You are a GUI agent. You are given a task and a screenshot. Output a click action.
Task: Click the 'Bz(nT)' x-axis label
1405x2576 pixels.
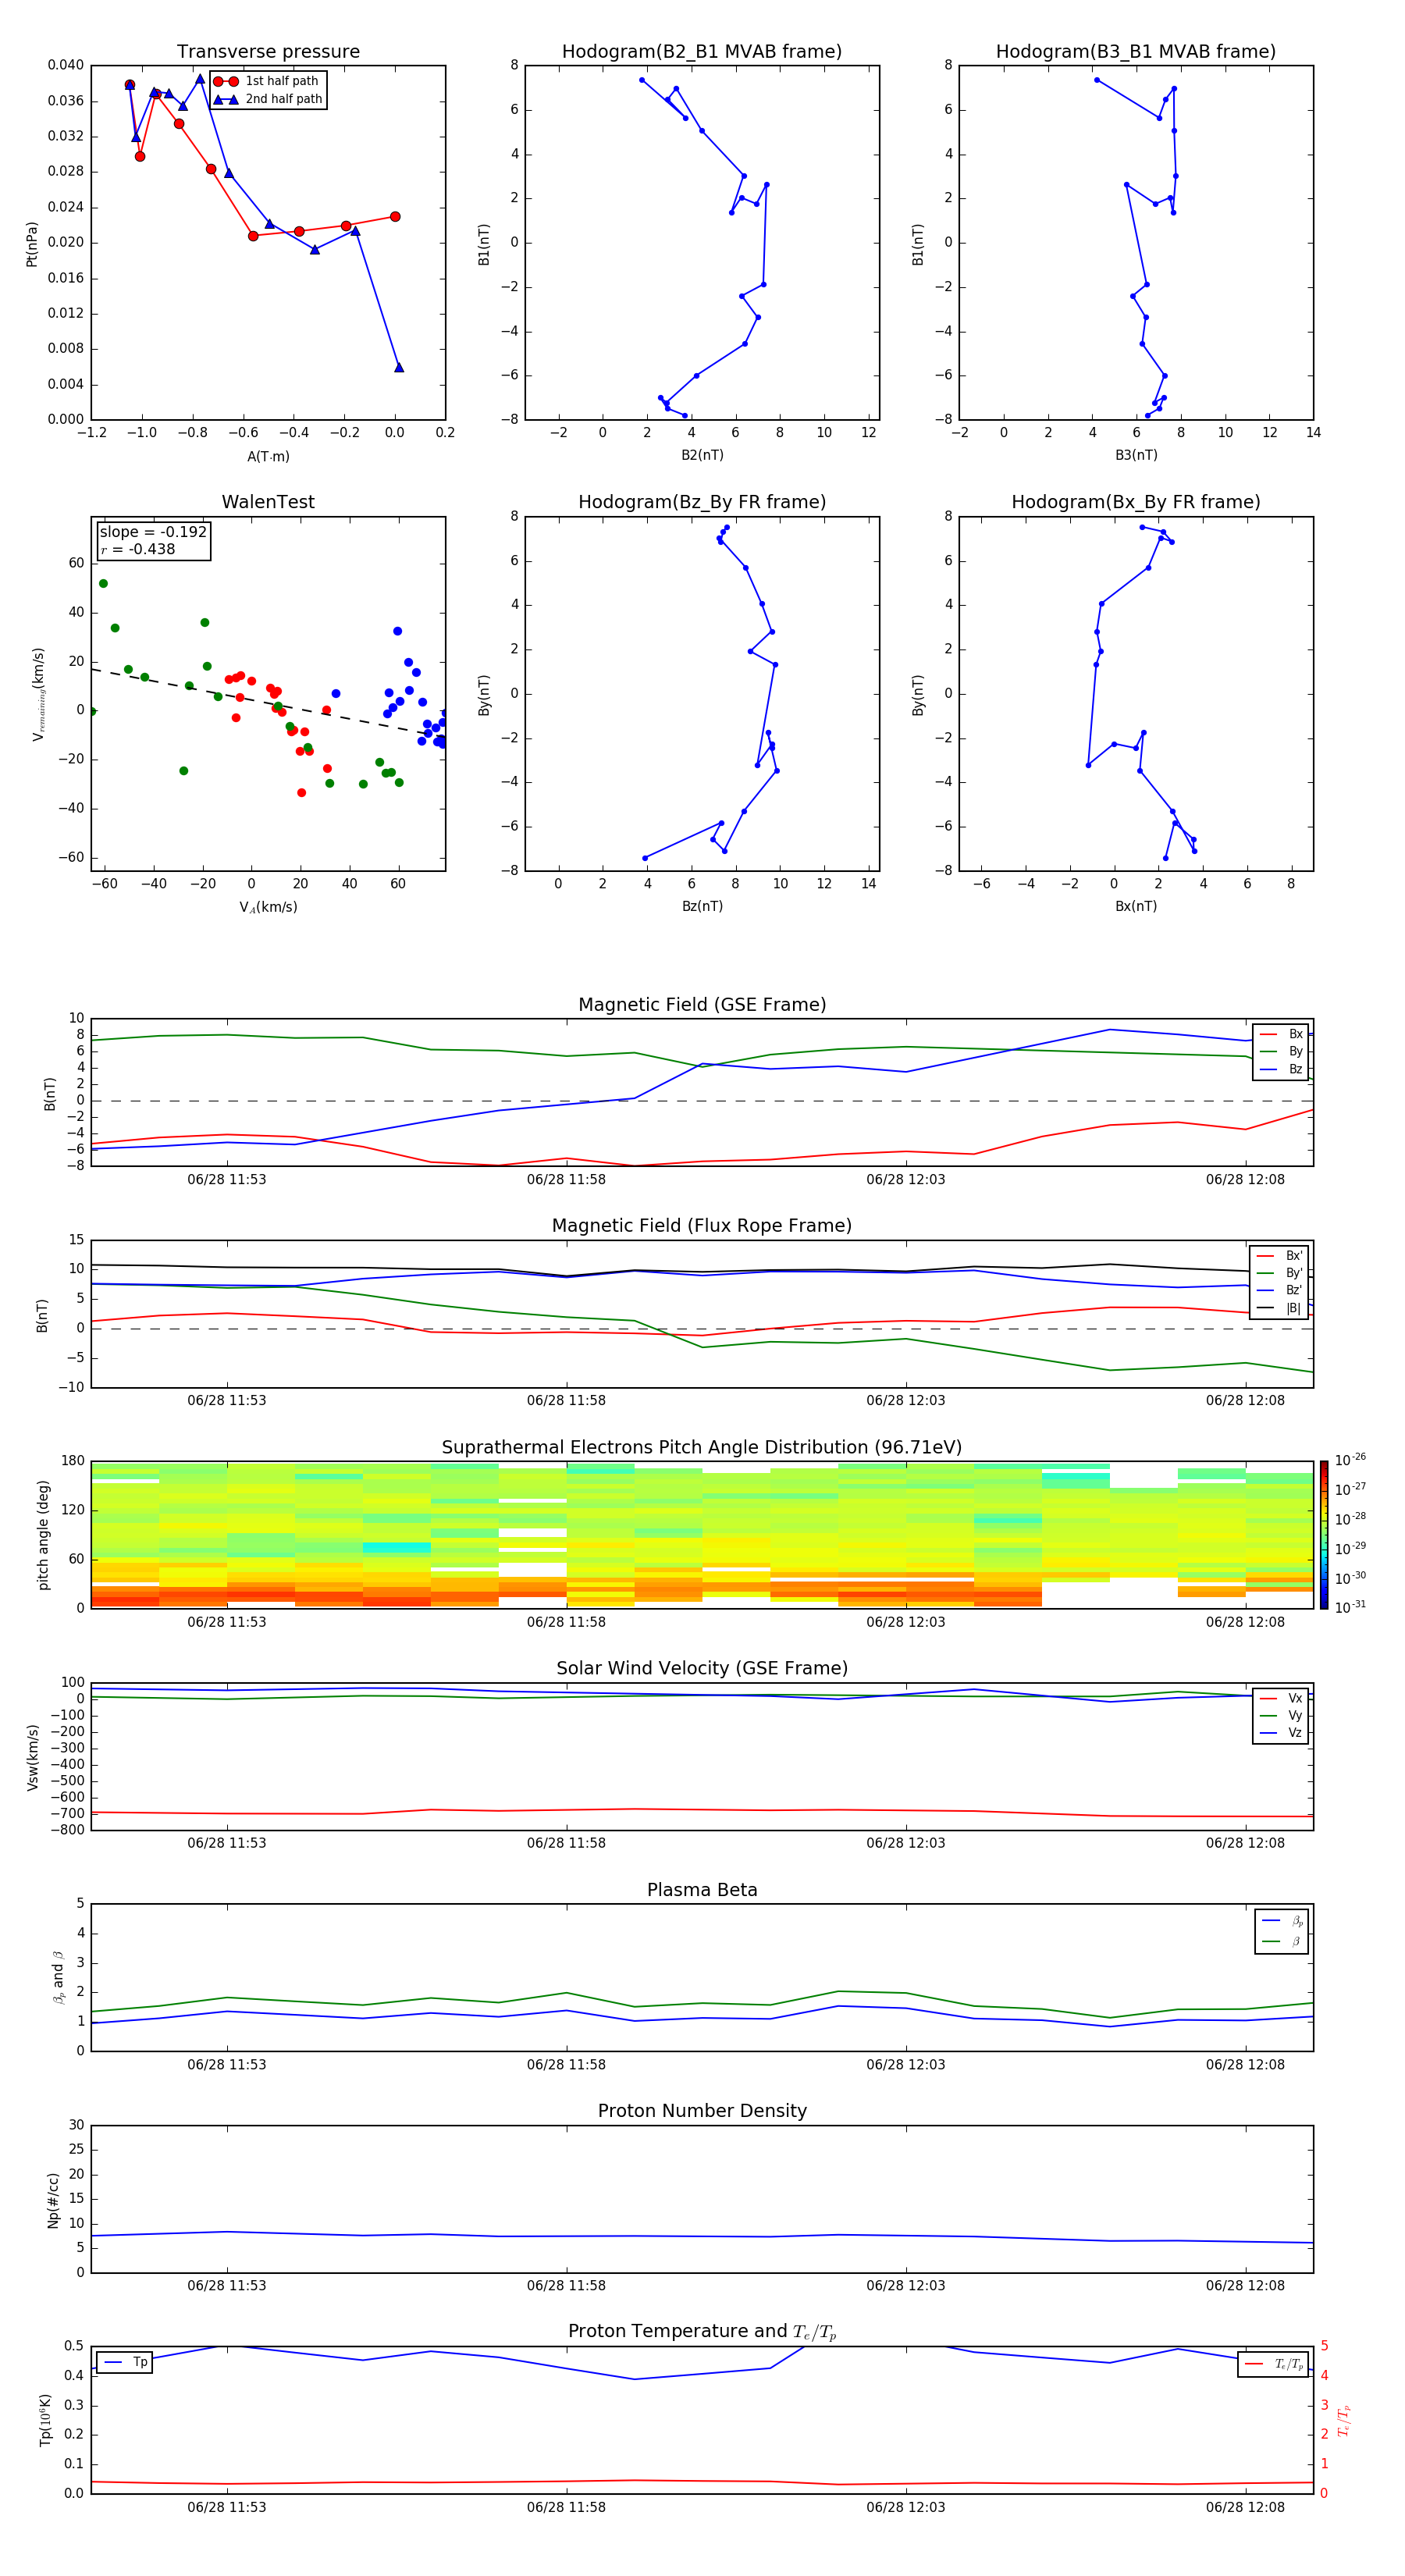(x=702, y=906)
